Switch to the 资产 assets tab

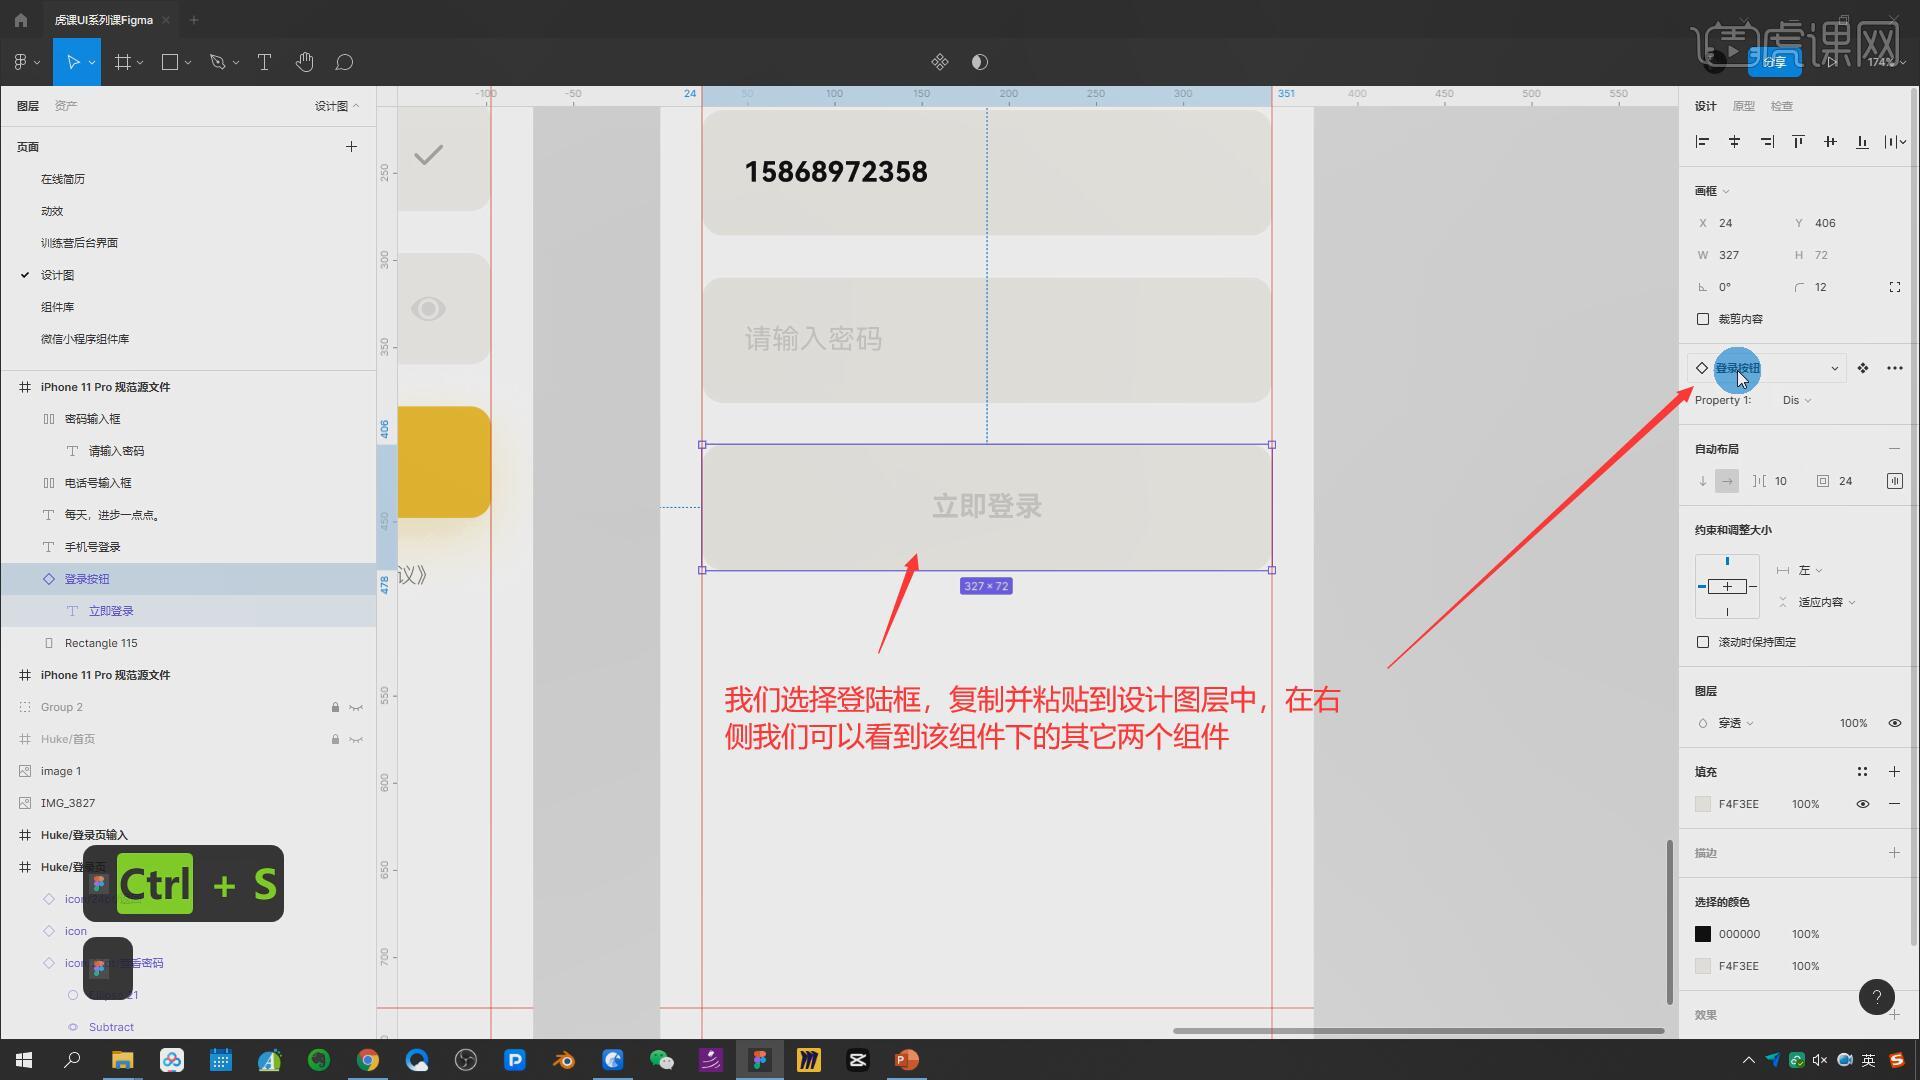pos(66,106)
